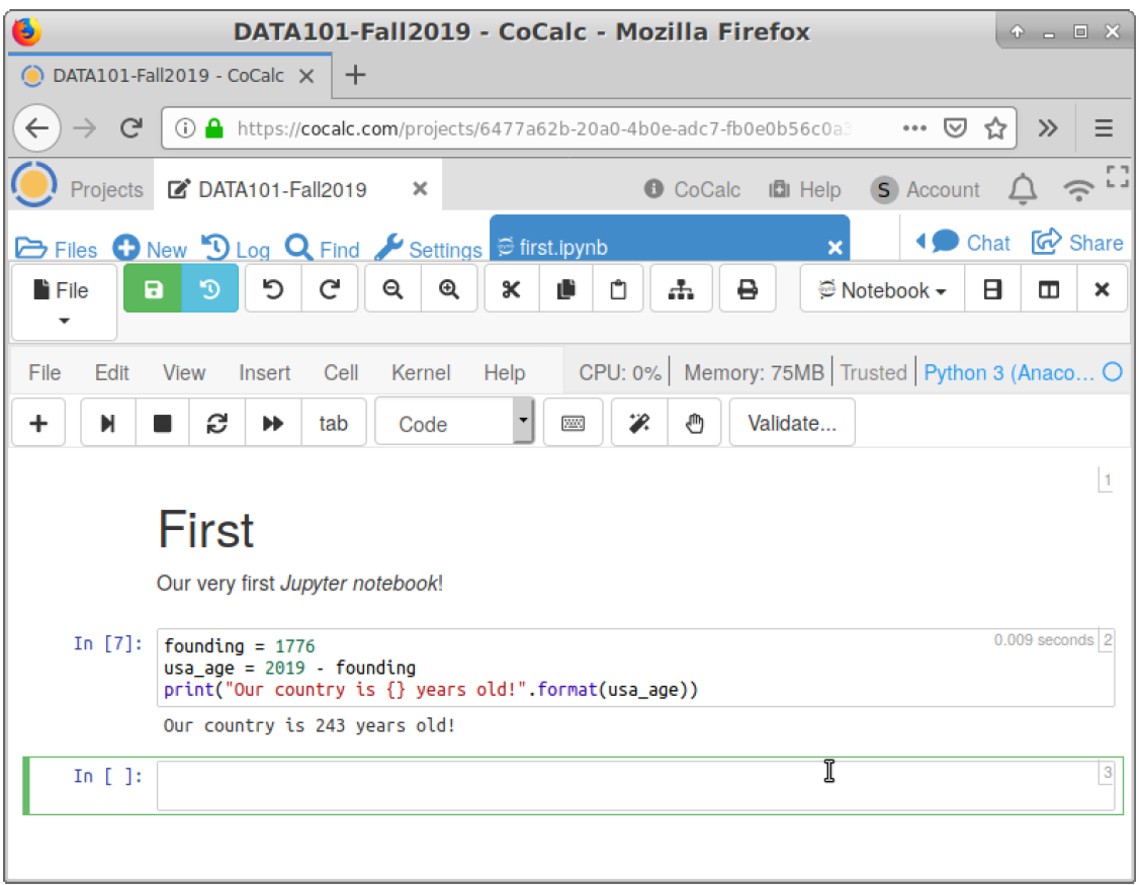Open the Kernel menu
This screenshot has width=1140, height=885.
click(x=421, y=372)
